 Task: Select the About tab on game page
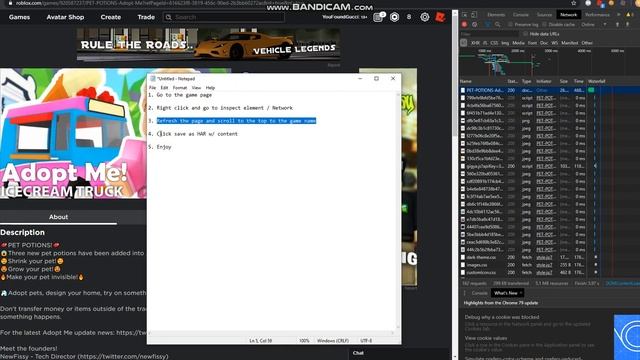coord(58,217)
